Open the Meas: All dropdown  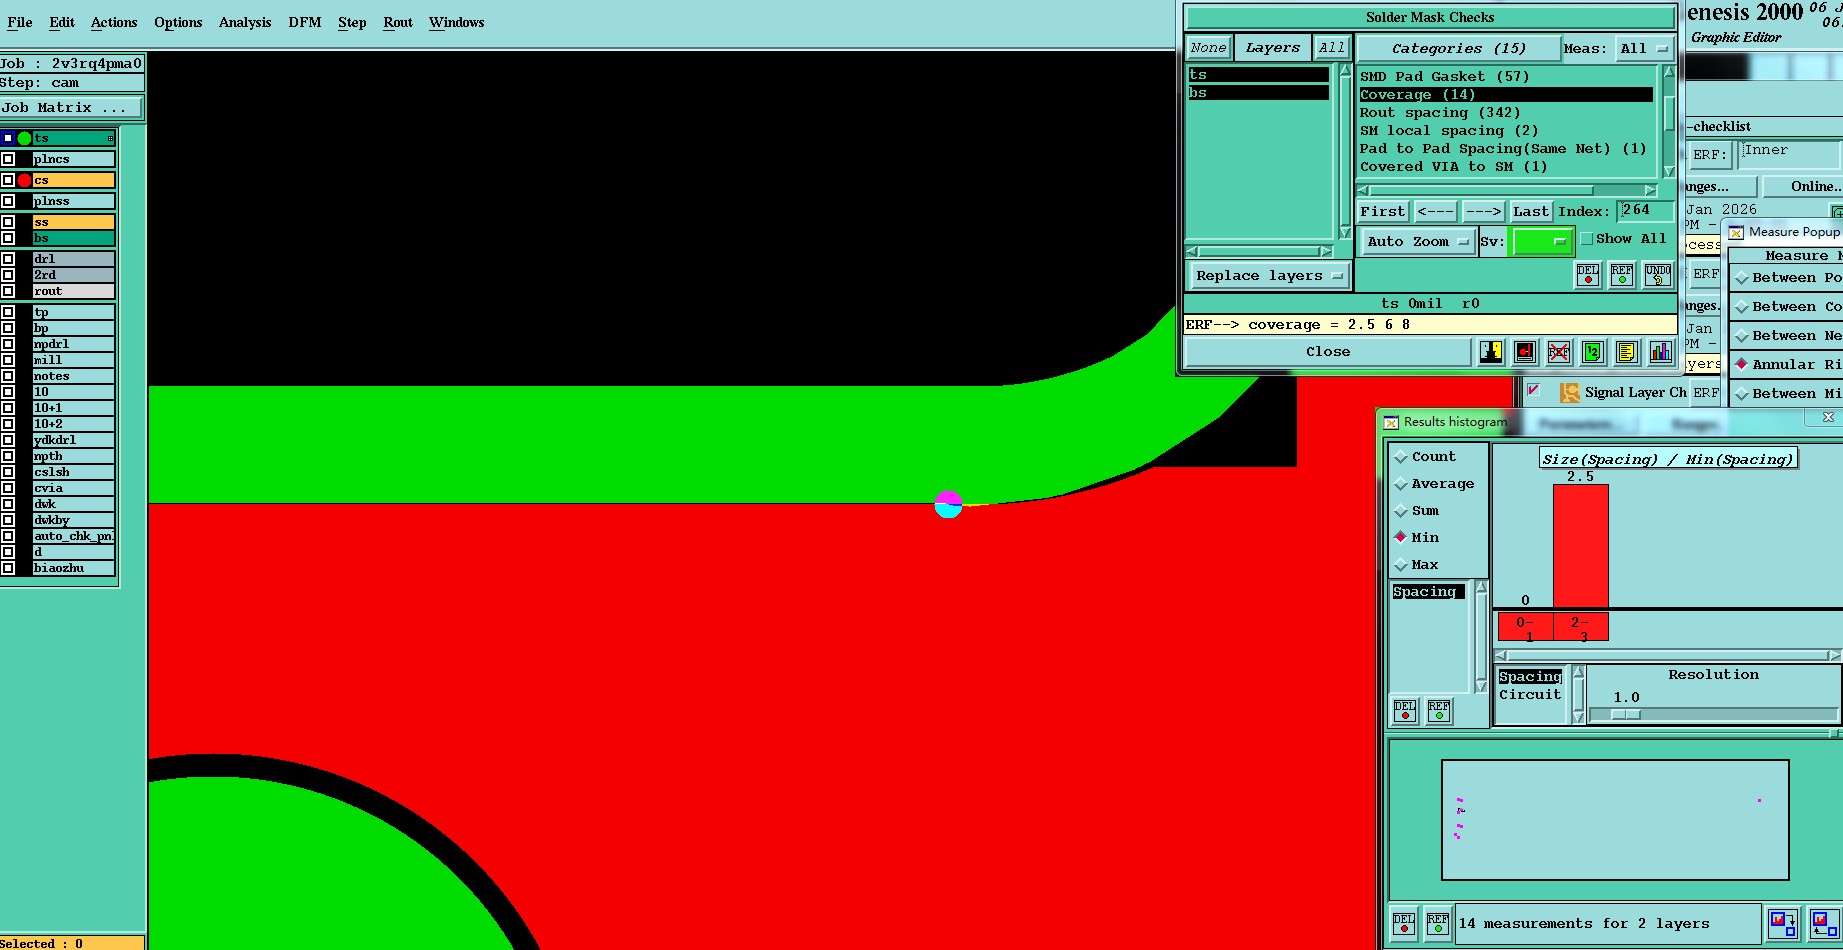coord(1645,48)
